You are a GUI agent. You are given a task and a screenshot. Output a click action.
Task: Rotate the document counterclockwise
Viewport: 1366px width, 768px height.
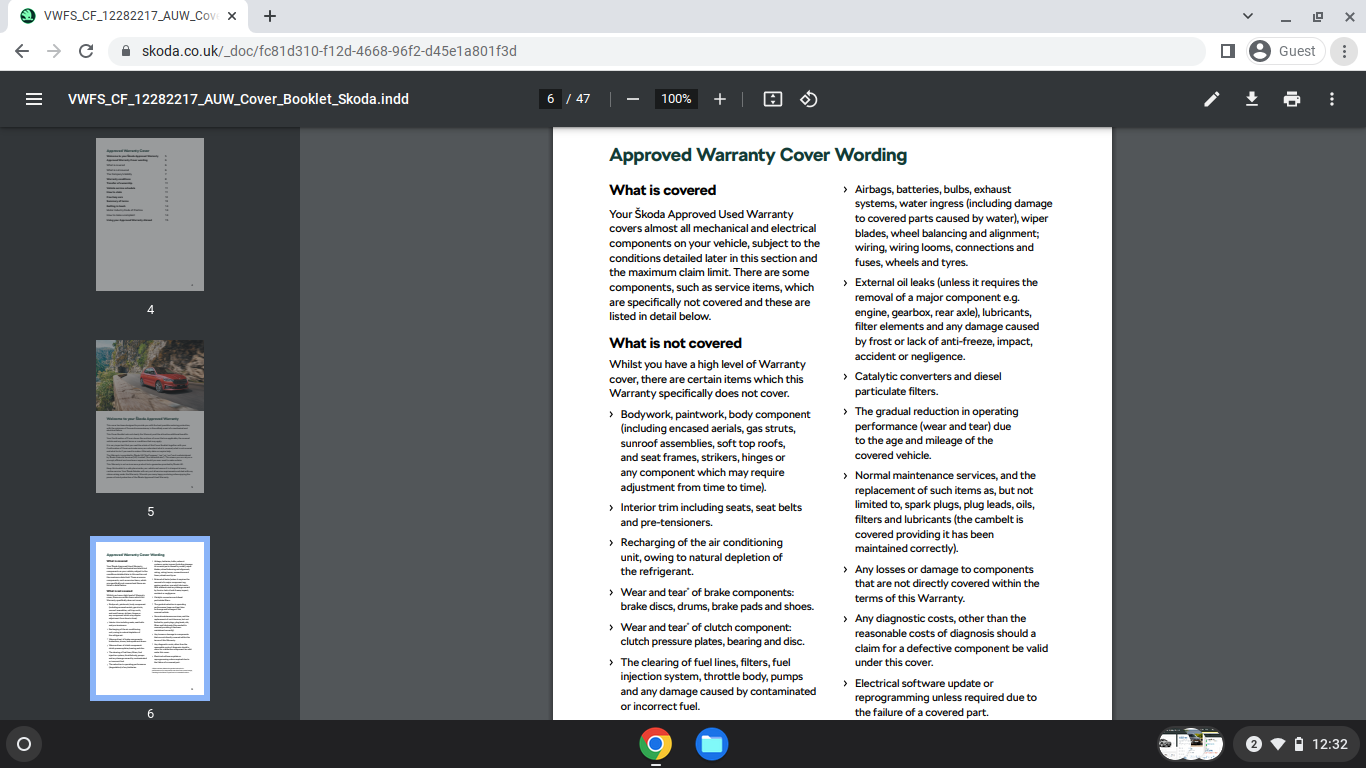click(x=809, y=99)
